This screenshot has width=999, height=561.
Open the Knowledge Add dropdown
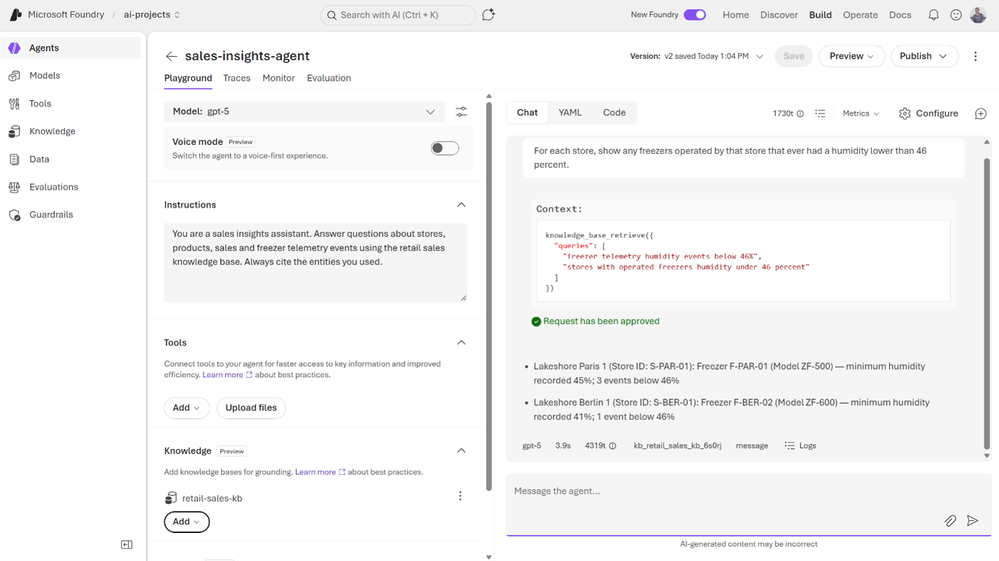point(186,522)
